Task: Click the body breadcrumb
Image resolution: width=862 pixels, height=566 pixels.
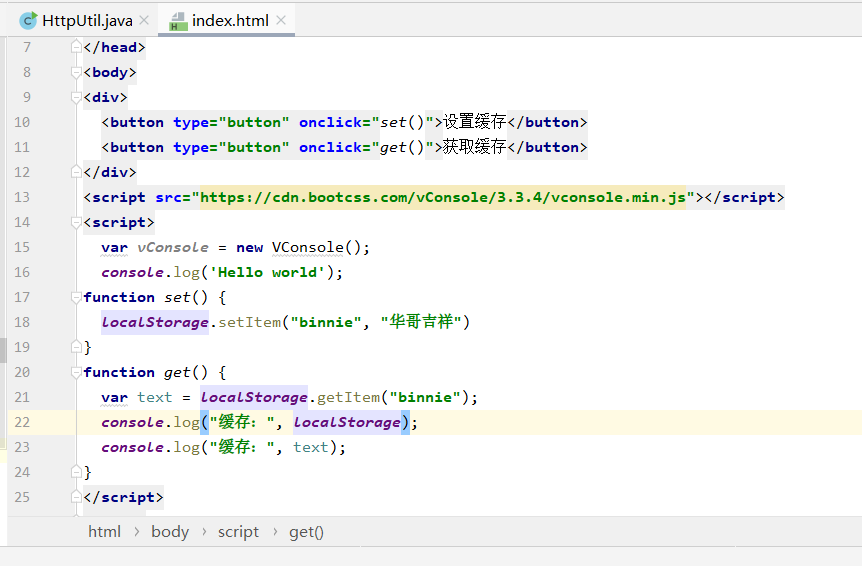Action: point(170,531)
